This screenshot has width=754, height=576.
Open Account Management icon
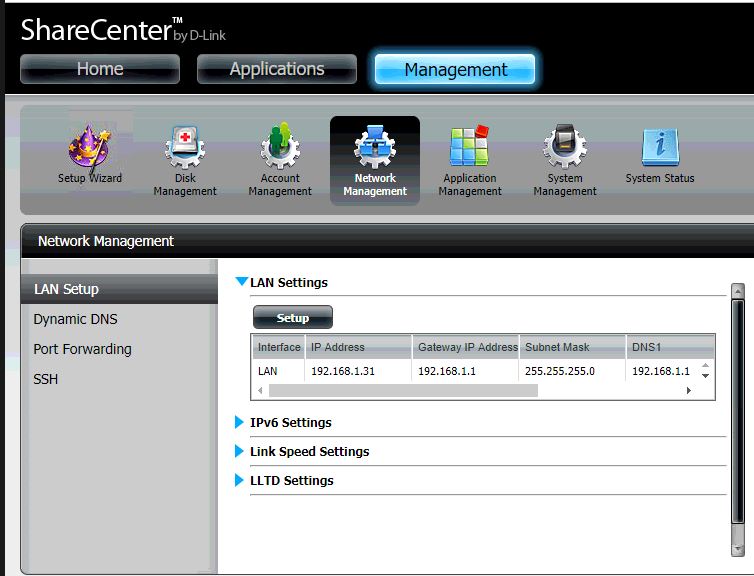point(280,151)
